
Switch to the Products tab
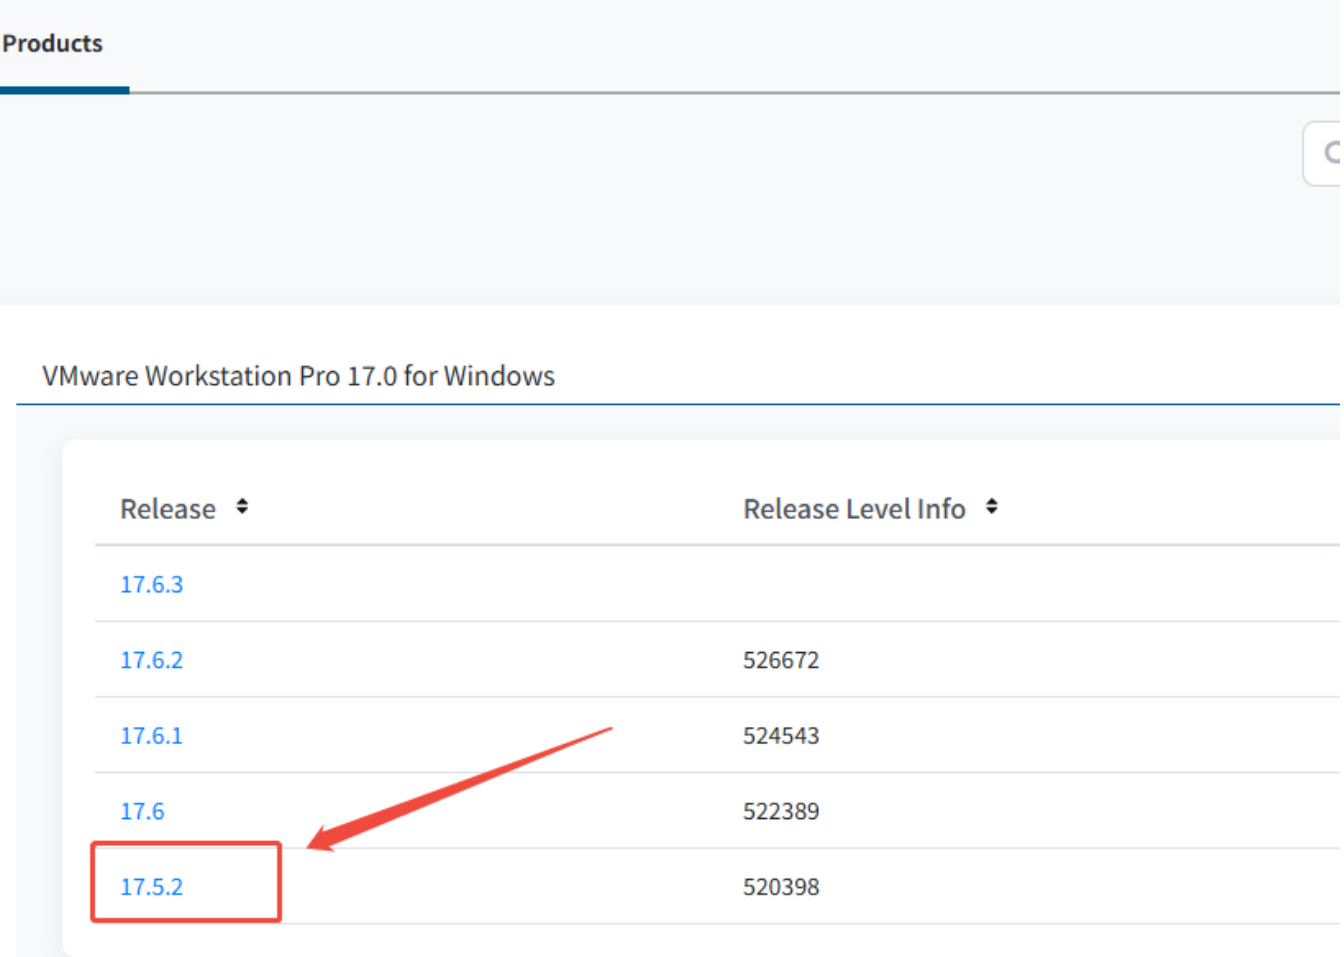tap(53, 44)
